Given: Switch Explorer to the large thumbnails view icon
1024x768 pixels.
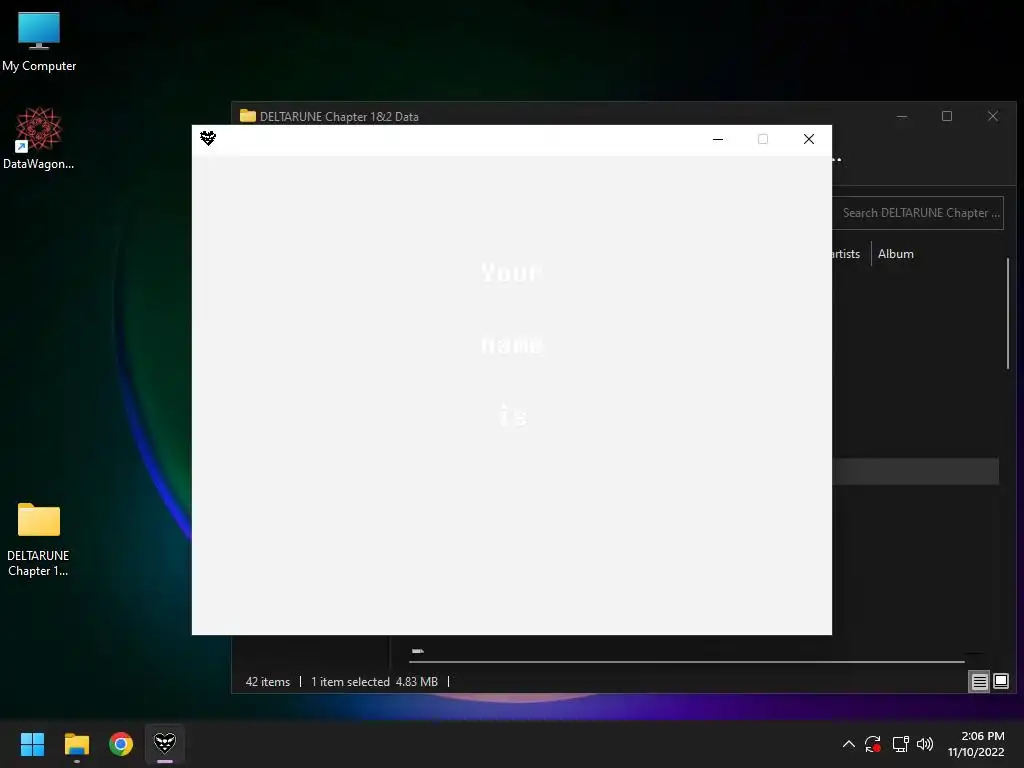Looking at the screenshot, I should [1000, 682].
